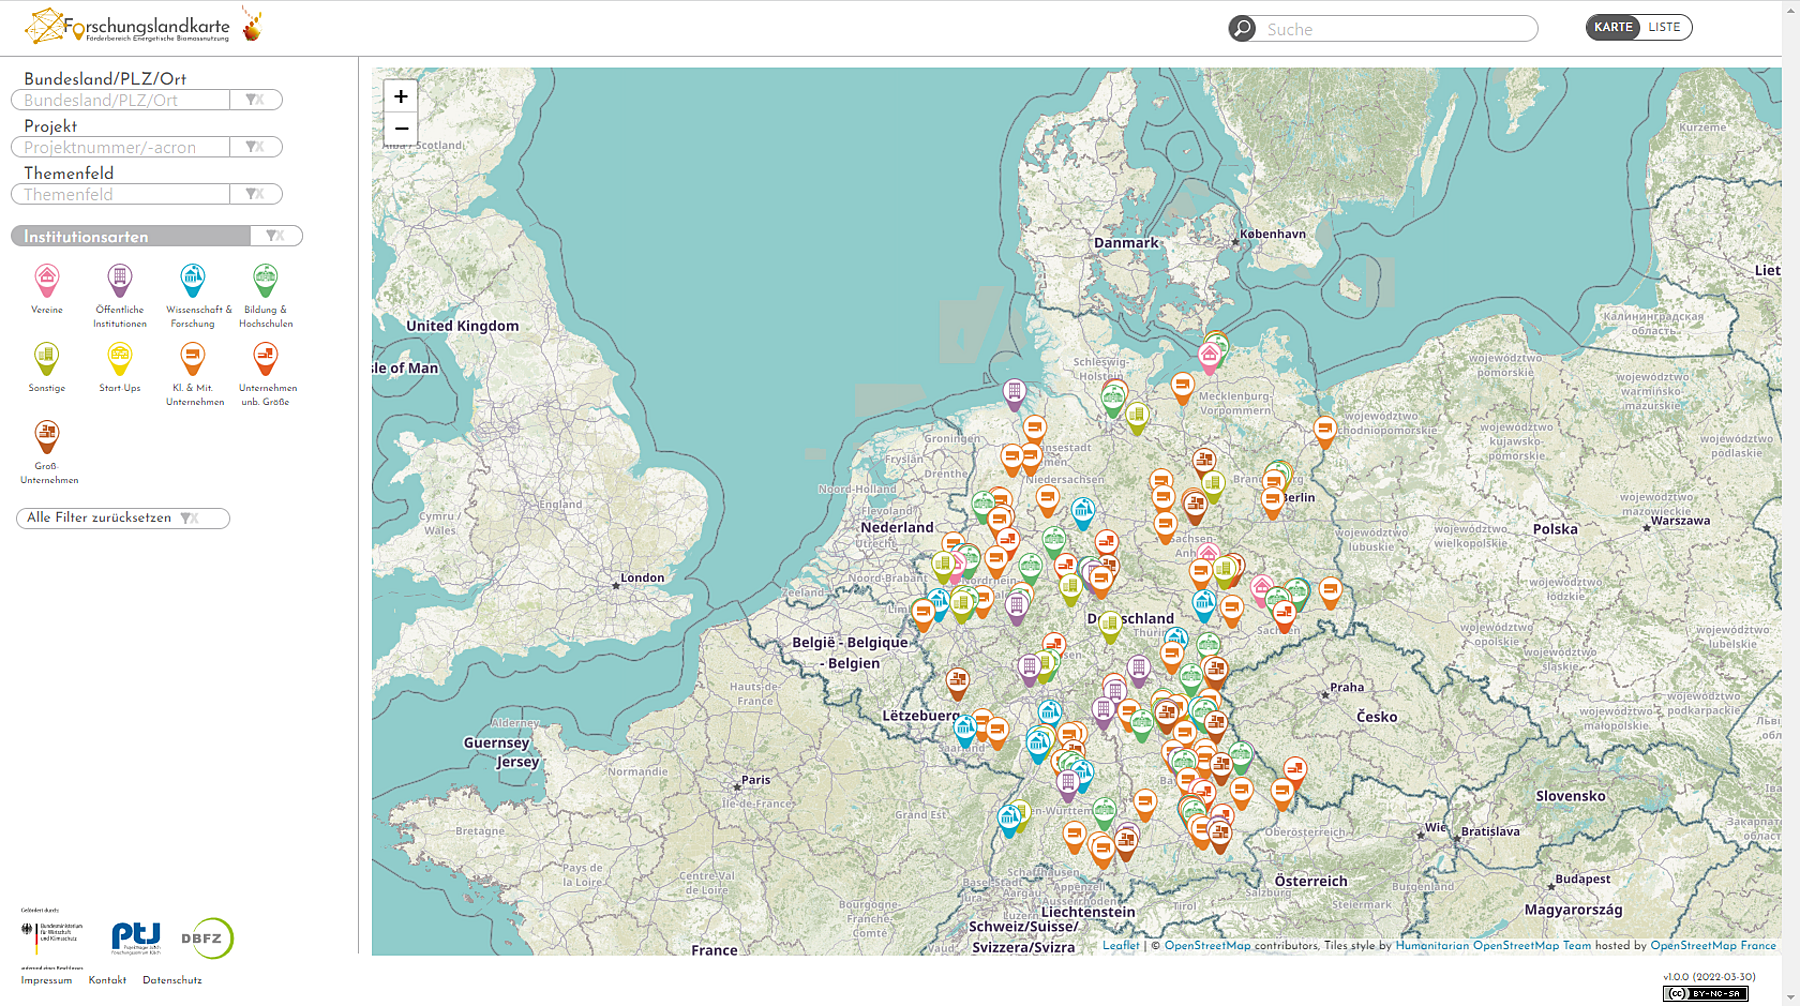Select Unternehmen unb. Größe icon
1800x1006 pixels.
click(265, 358)
